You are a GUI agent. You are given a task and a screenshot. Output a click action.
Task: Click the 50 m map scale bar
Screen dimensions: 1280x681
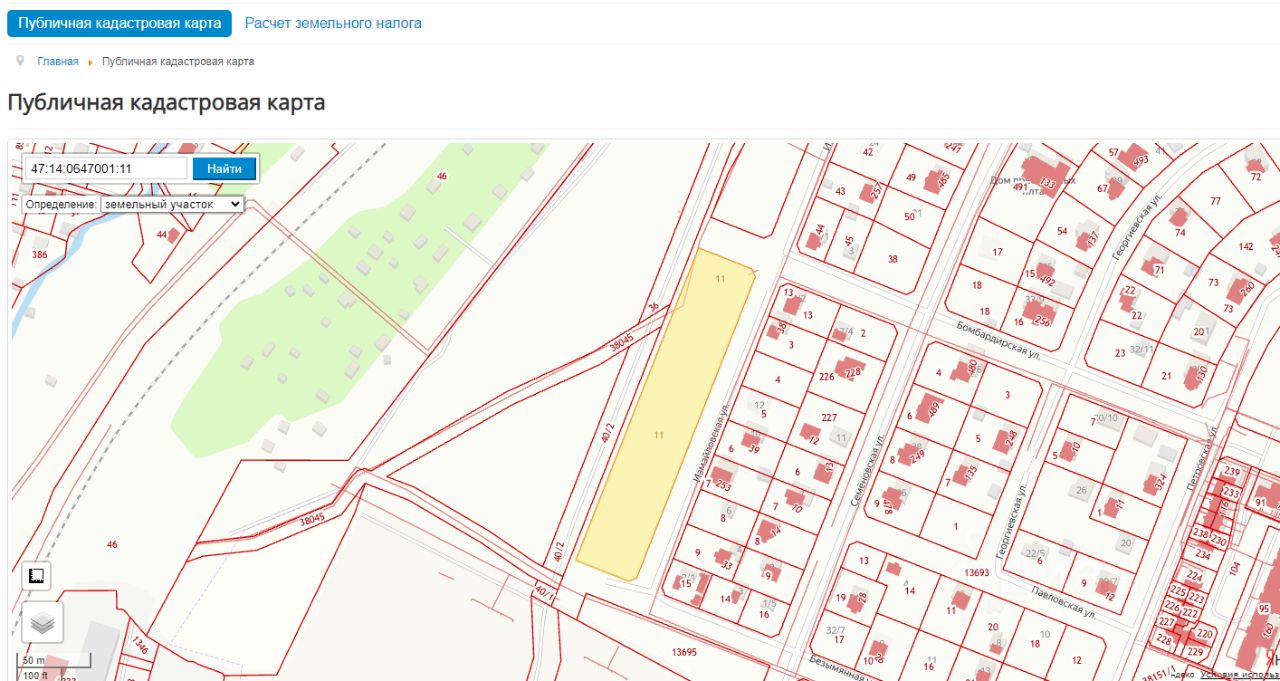(x=54, y=661)
